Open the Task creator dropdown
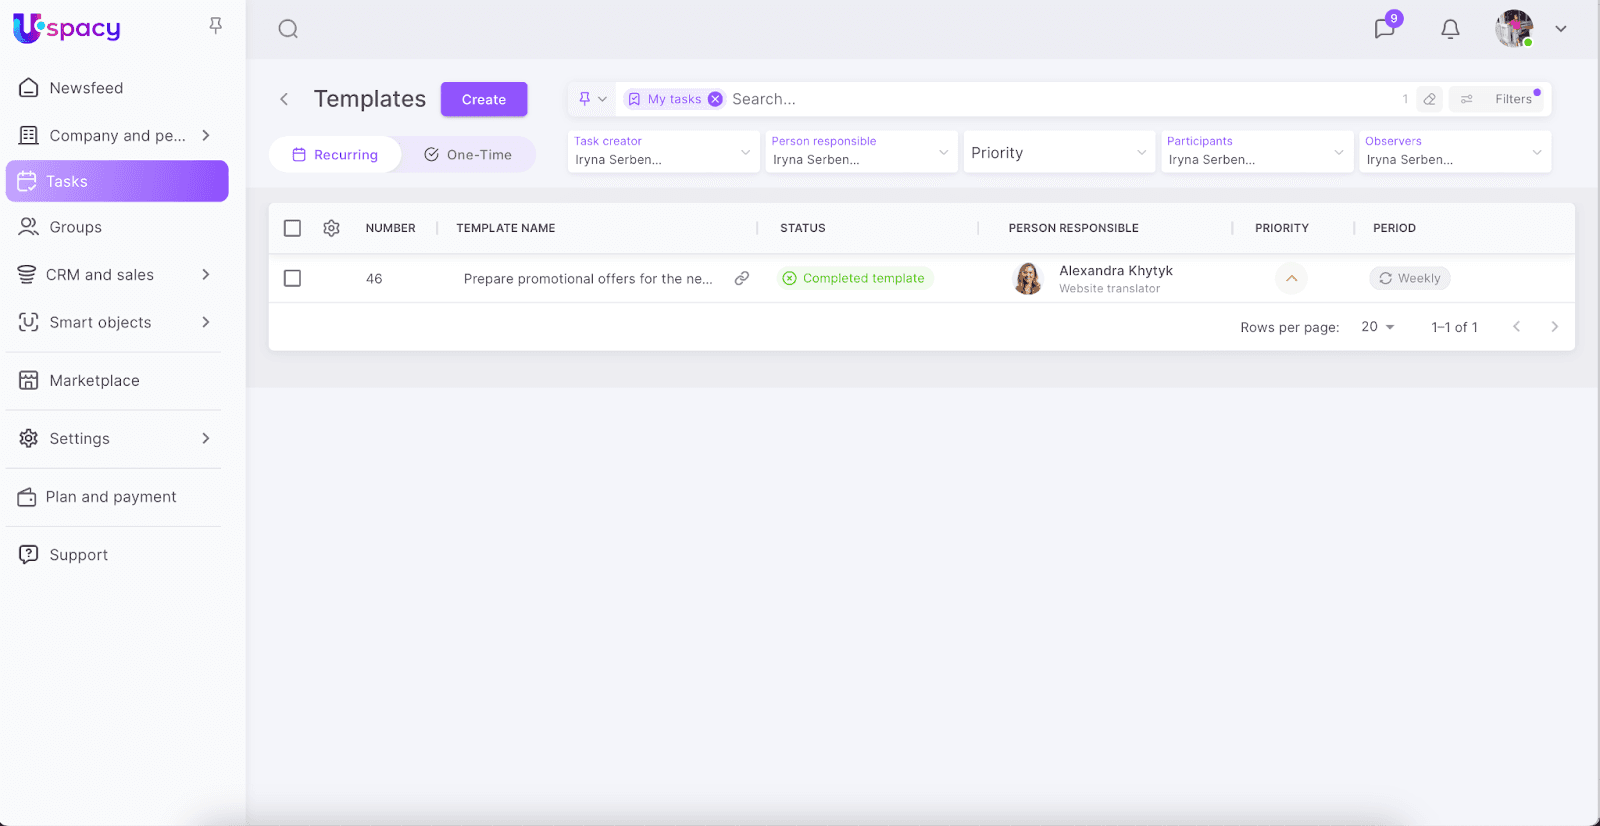 pyautogui.click(x=662, y=153)
